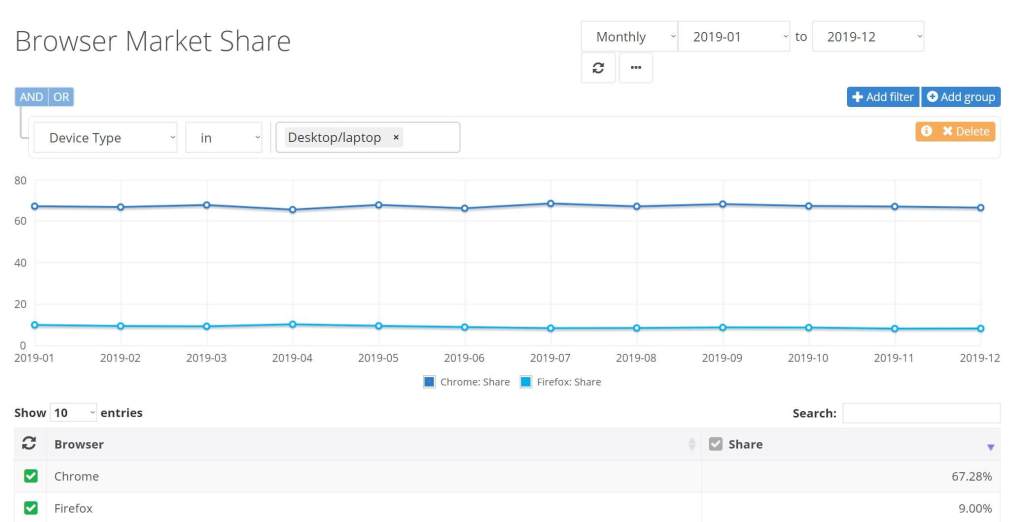
Task: Uncheck the Chrome row checkbox
Action: 31,477
